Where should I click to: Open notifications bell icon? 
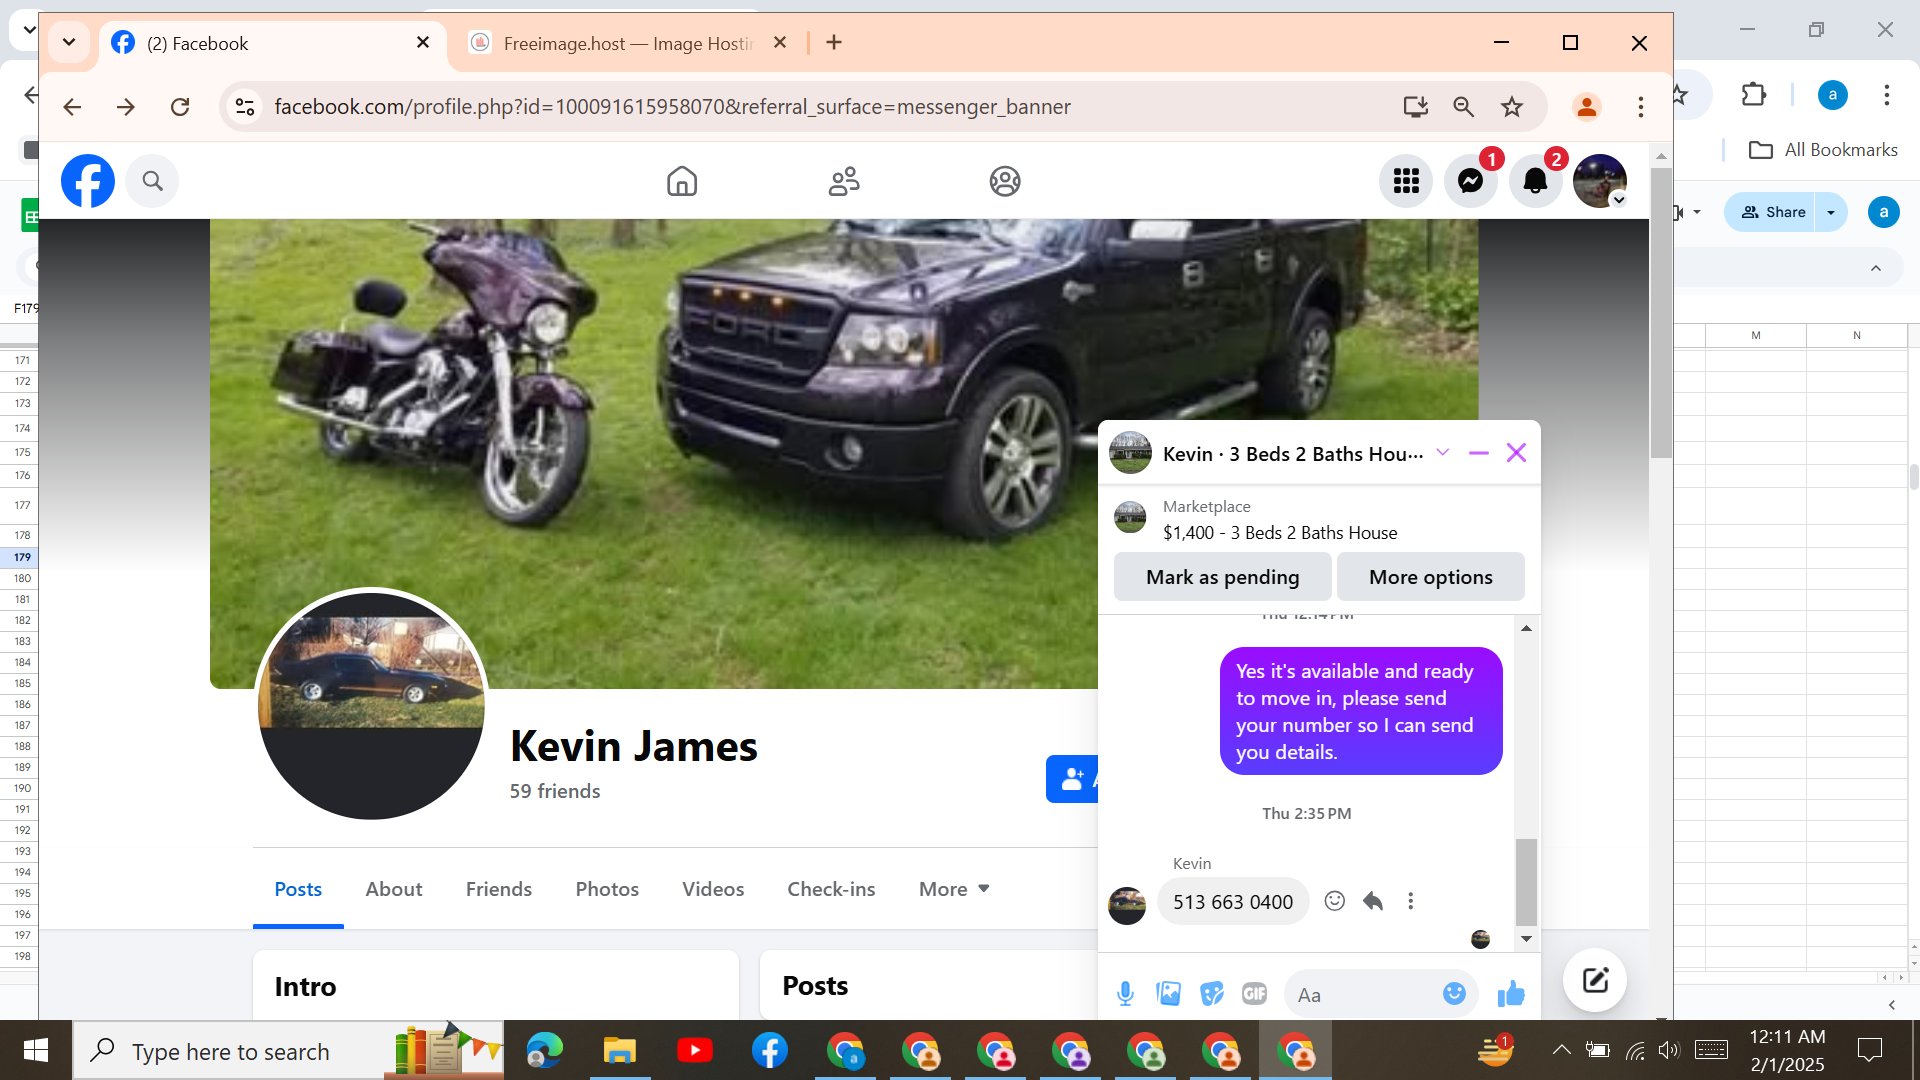point(1535,181)
